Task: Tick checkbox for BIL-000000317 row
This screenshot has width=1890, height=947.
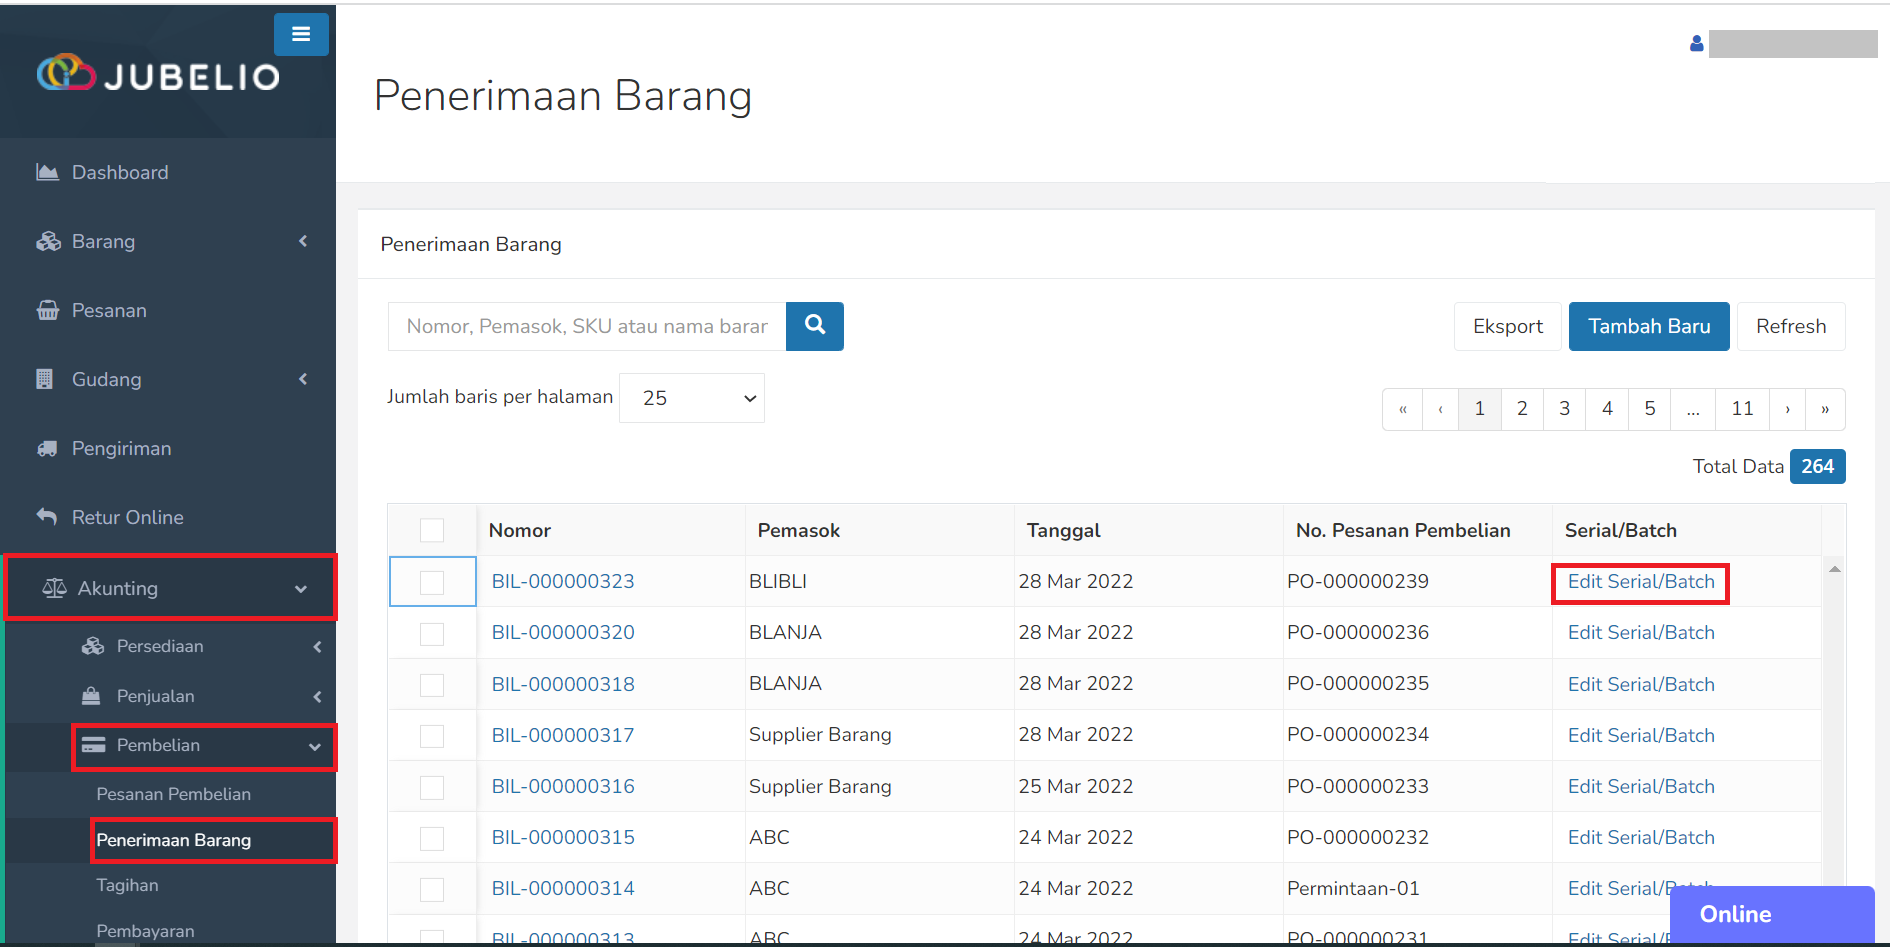Action: click(x=432, y=736)
